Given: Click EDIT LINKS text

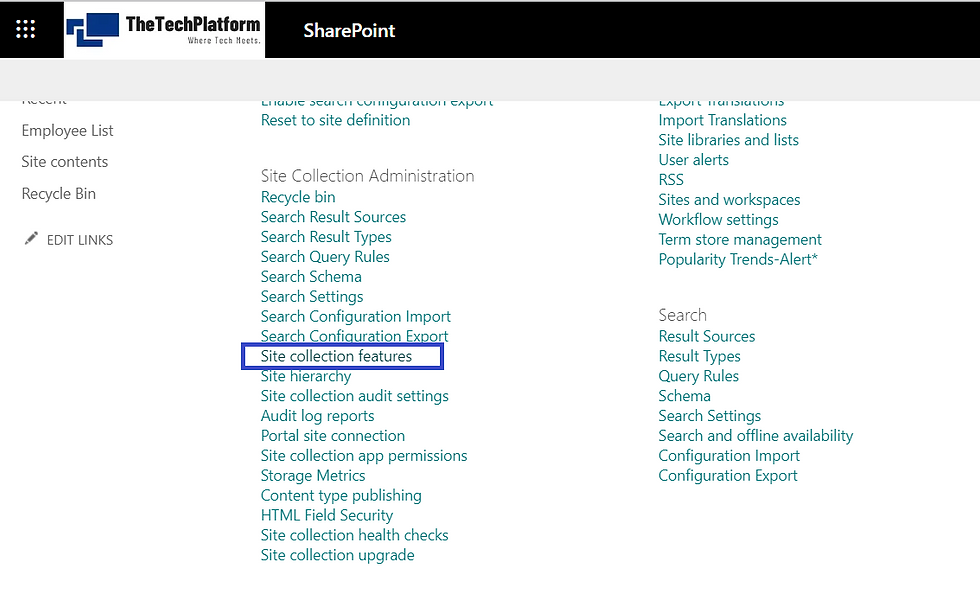Looking at the screenshot, I should (x=80, y=240).
